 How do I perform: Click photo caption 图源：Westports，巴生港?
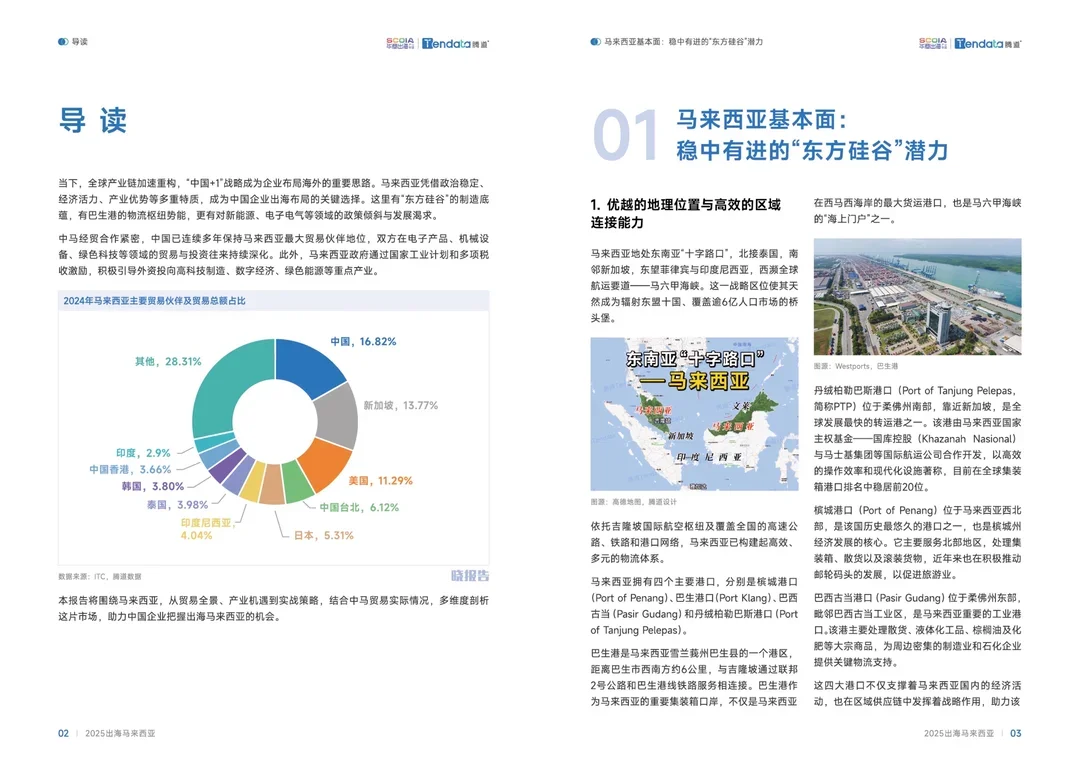pos(855,366)
